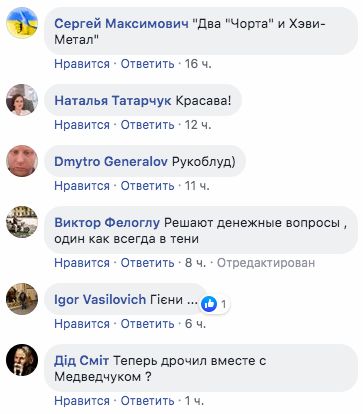
Task: Reply to Dmytro Generalov's comment
Action: [147, 186]
